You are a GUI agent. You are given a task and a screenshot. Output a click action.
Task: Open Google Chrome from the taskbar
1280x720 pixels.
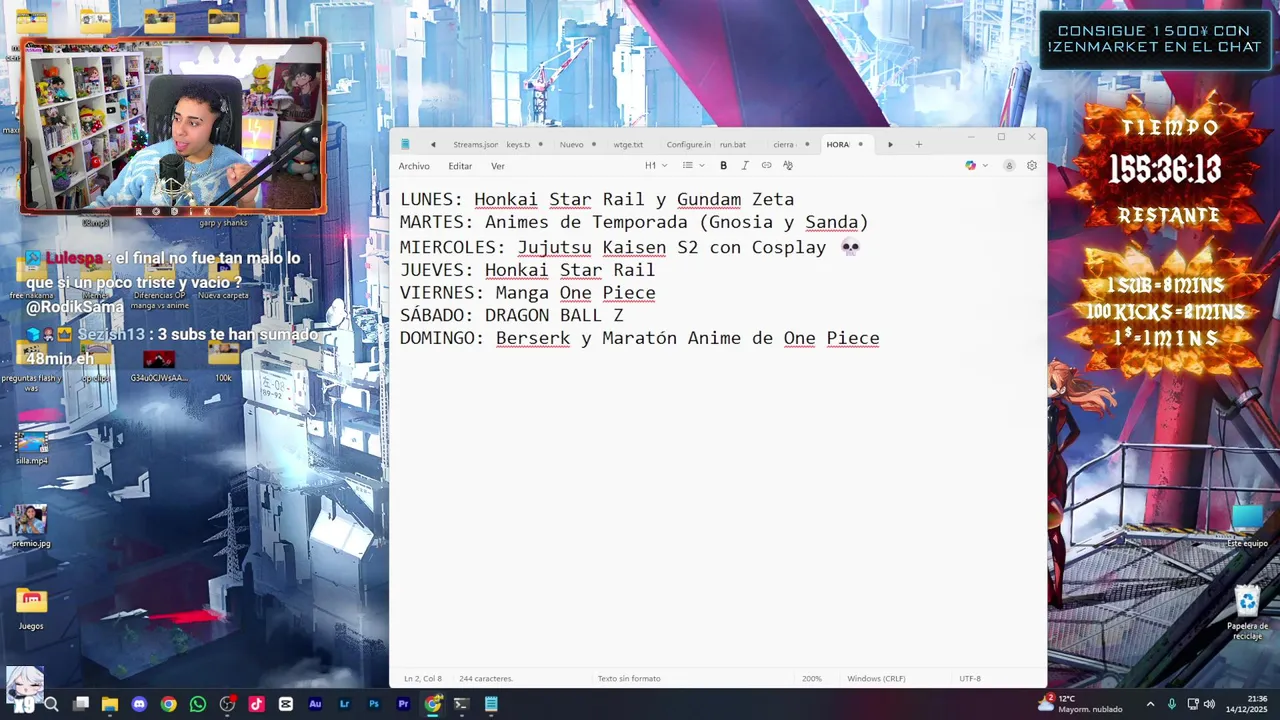click(169, 704)
